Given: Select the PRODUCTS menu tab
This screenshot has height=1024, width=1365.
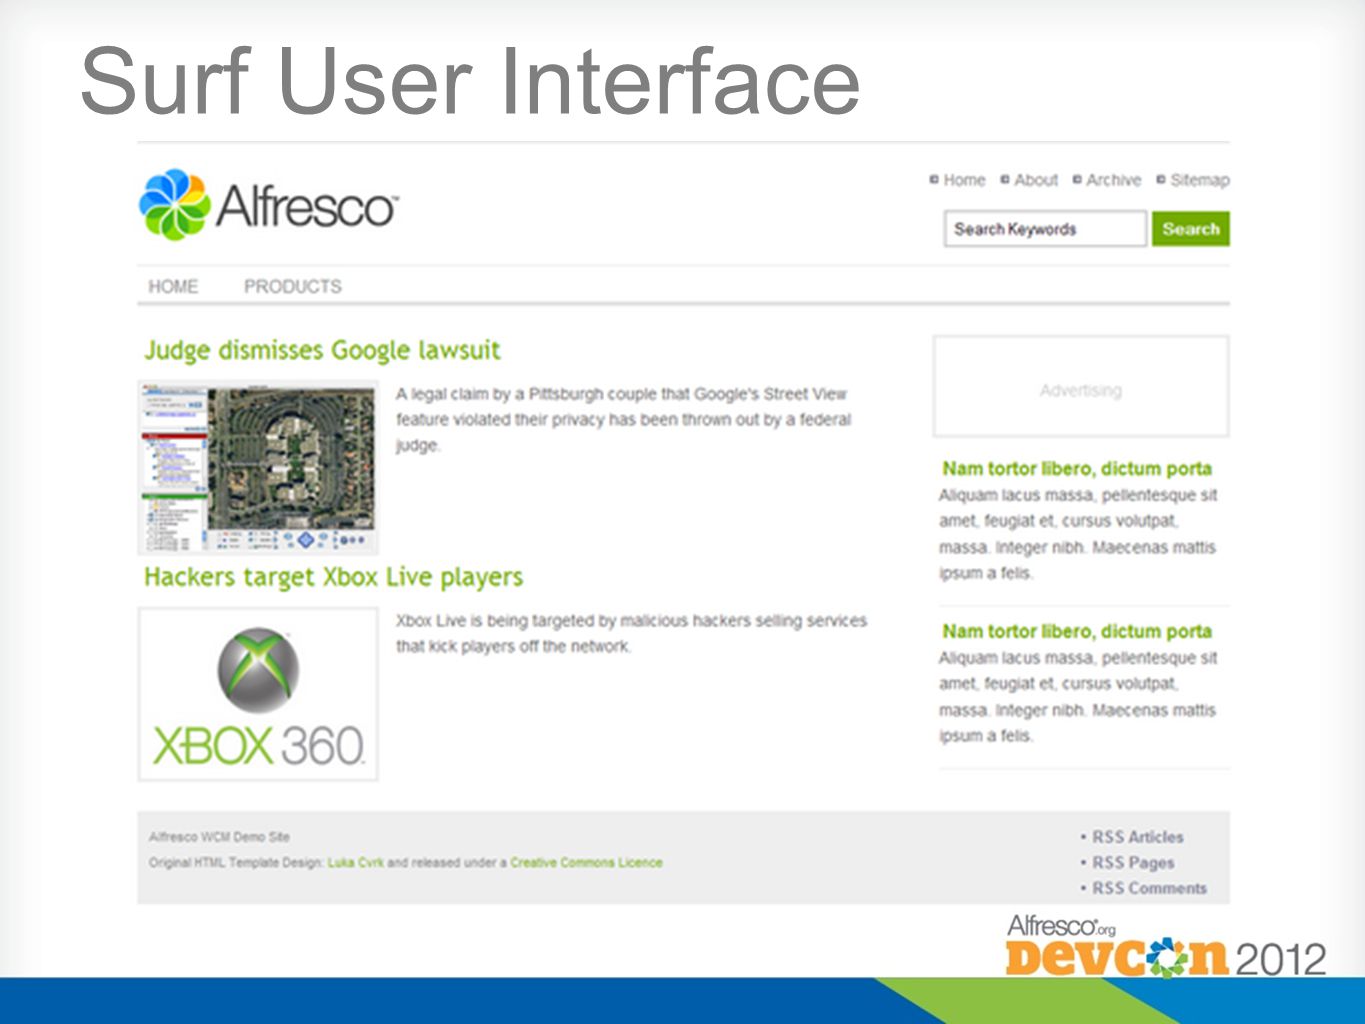Looking at the screenshot, I should 293,286.
